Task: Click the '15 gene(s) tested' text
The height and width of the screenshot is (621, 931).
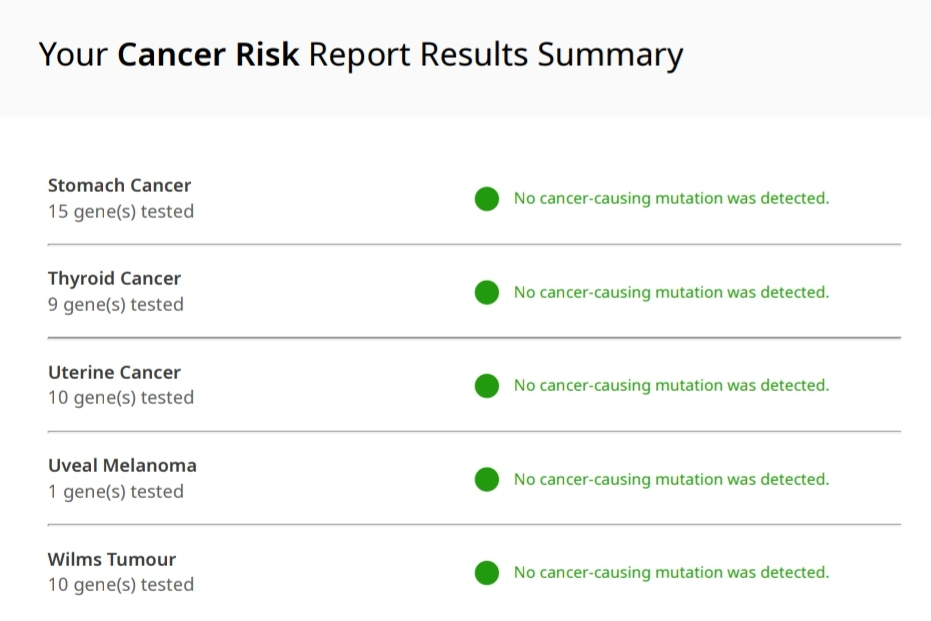Action: coord(121,211)
